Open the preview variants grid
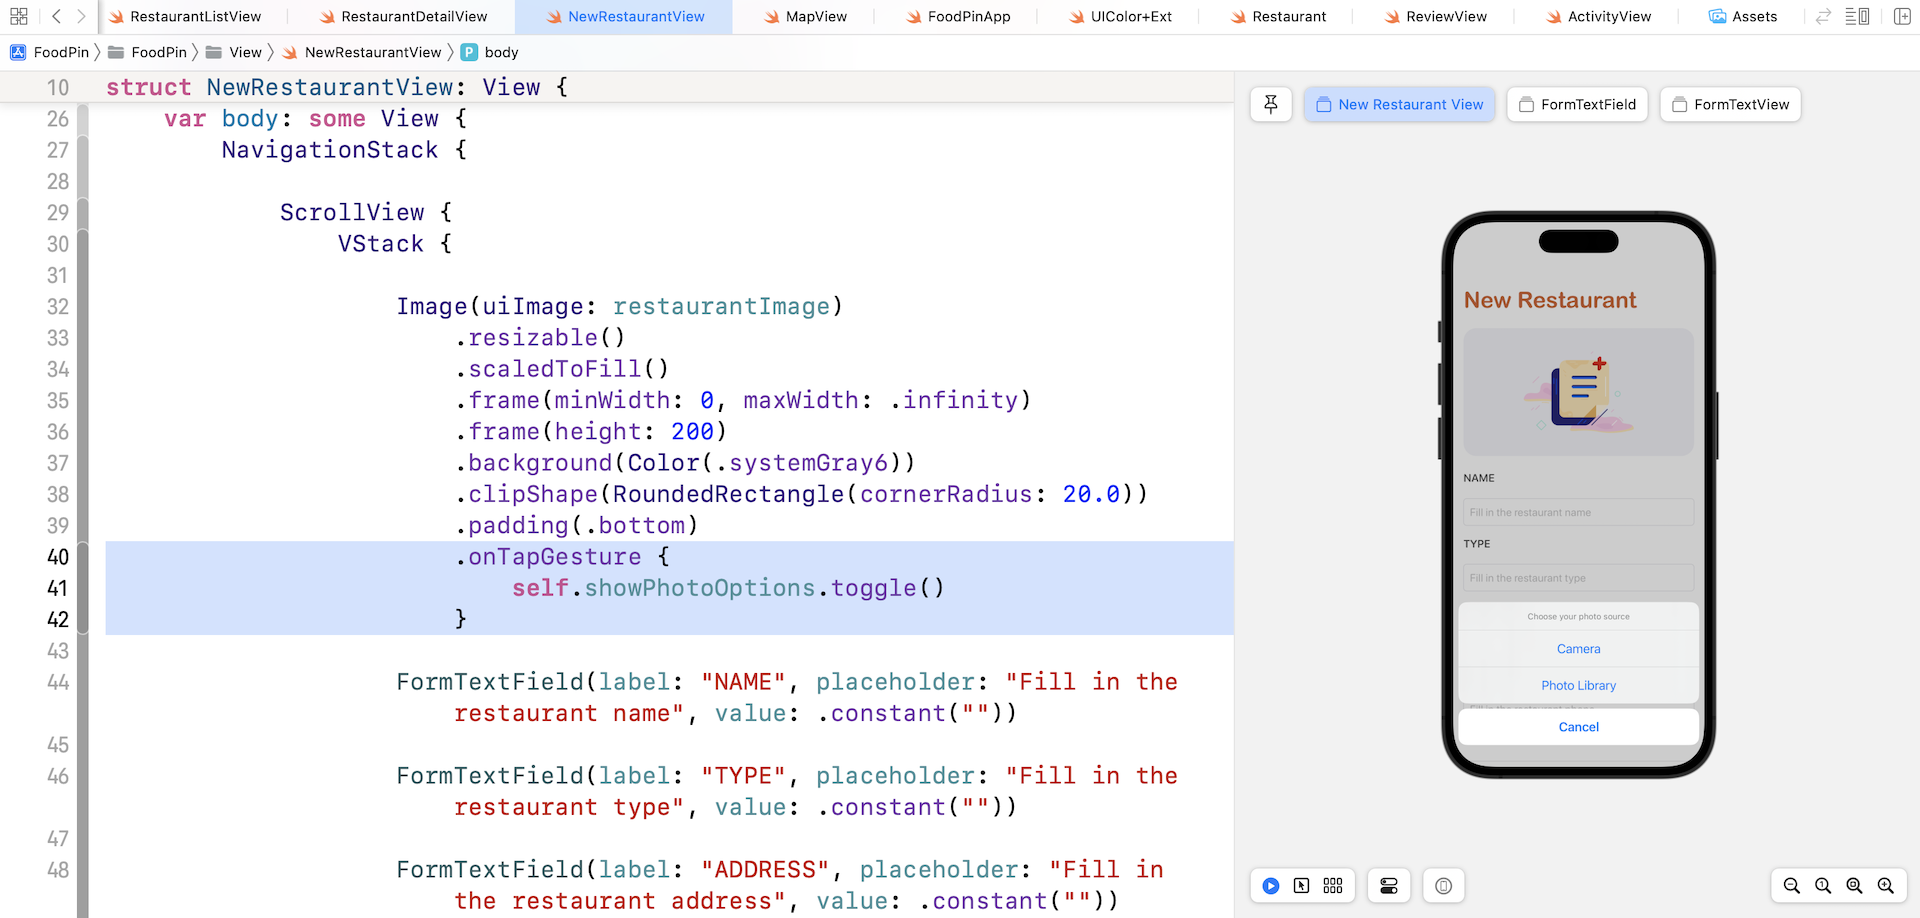This screenshot has height=918, width=1920. (1333, 886)
